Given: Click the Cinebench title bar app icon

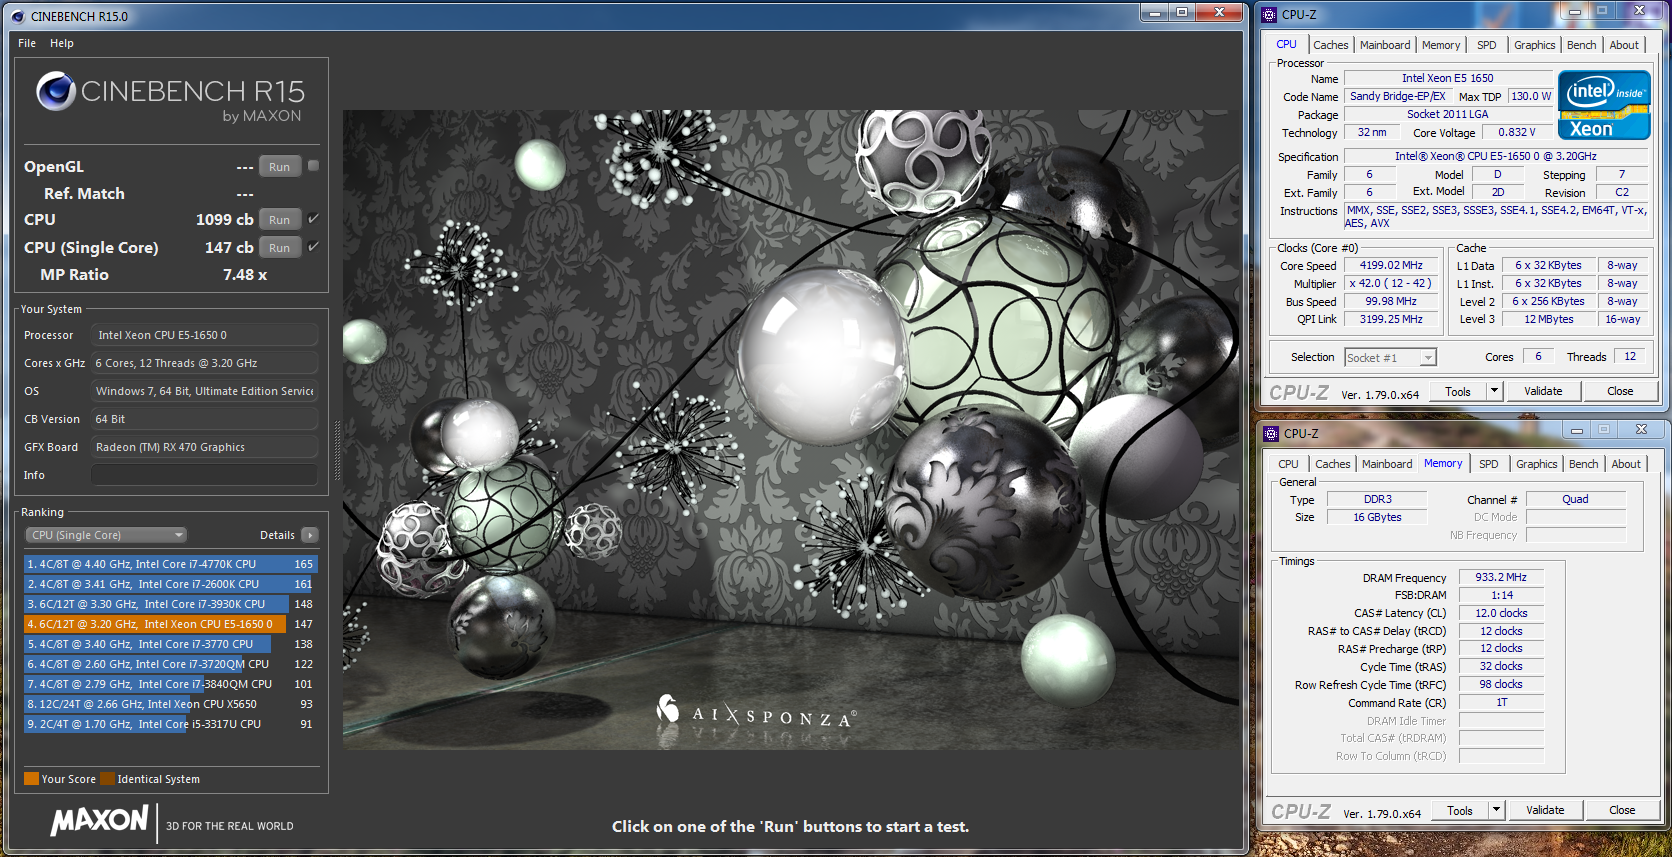Looking at the screenshot, I should click(17, 16).
